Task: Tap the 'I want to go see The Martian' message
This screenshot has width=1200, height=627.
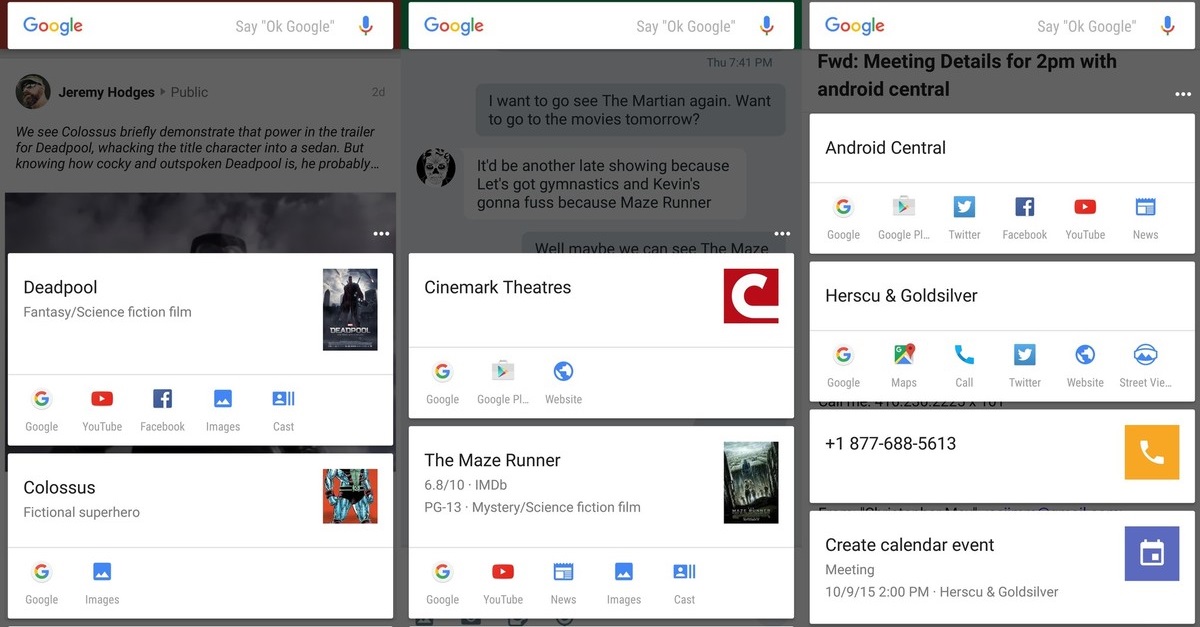Action: (630, 110)
